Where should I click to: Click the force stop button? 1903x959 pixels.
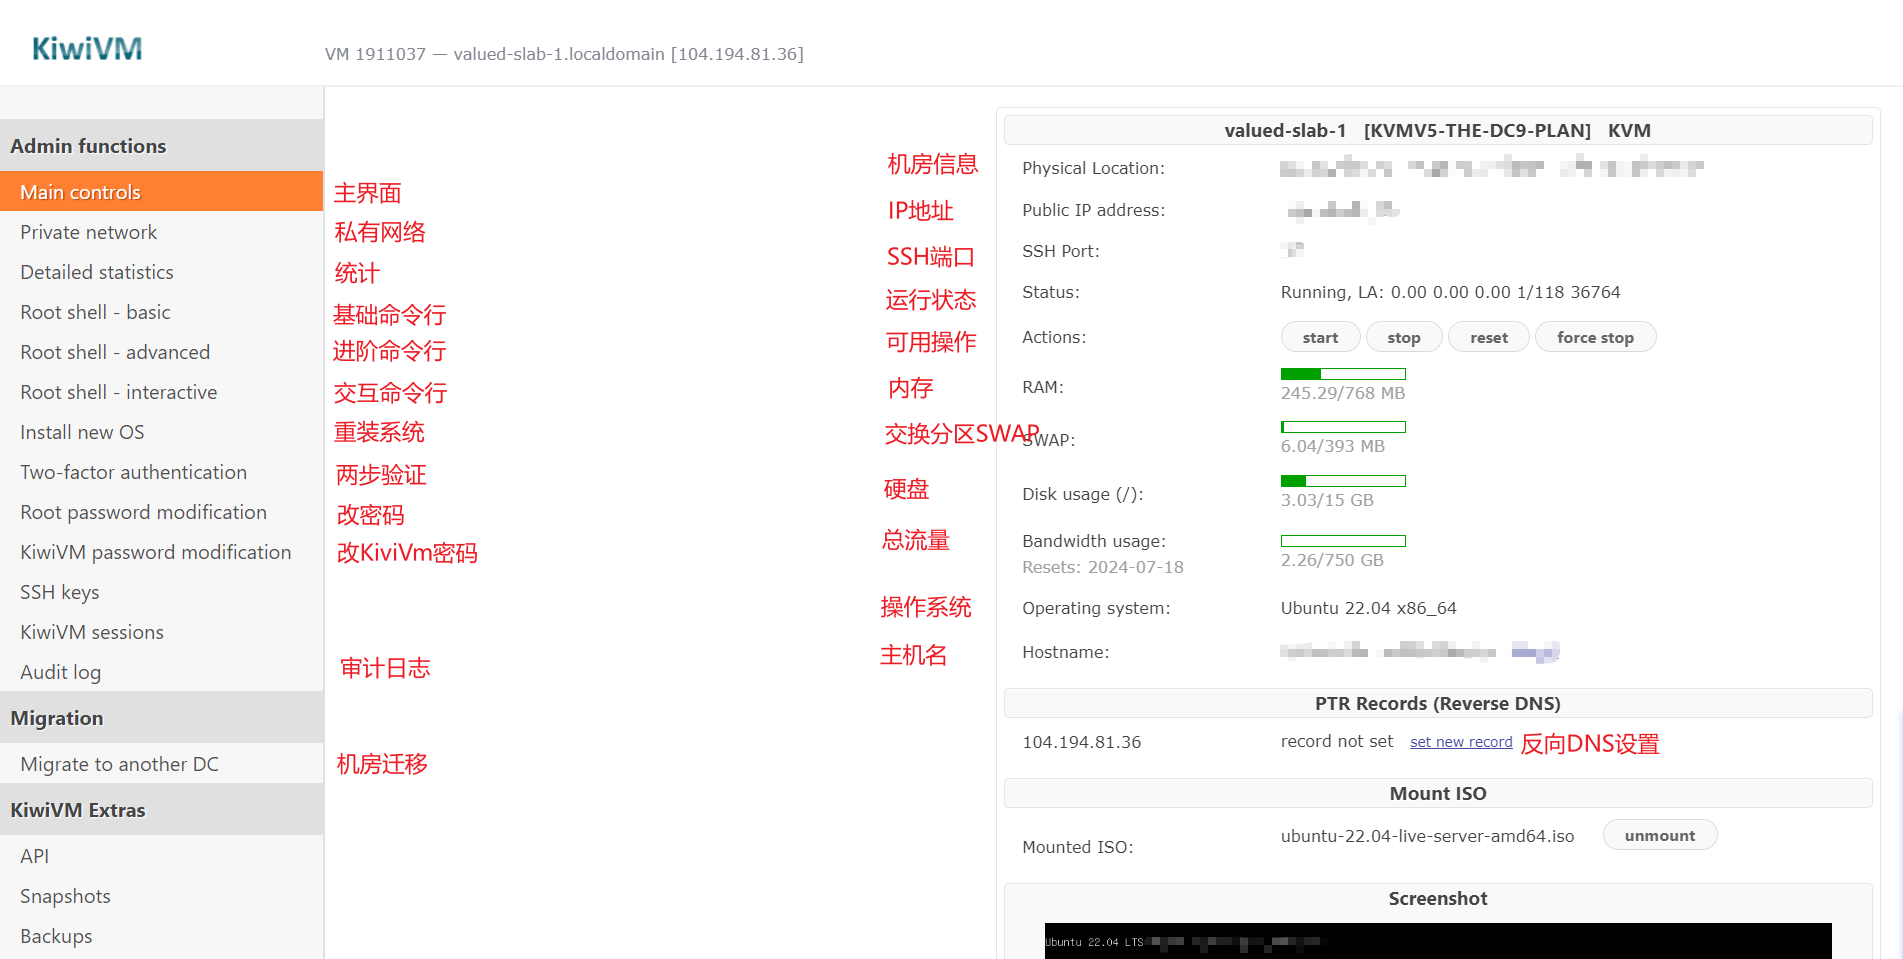tap(1595, 338)
